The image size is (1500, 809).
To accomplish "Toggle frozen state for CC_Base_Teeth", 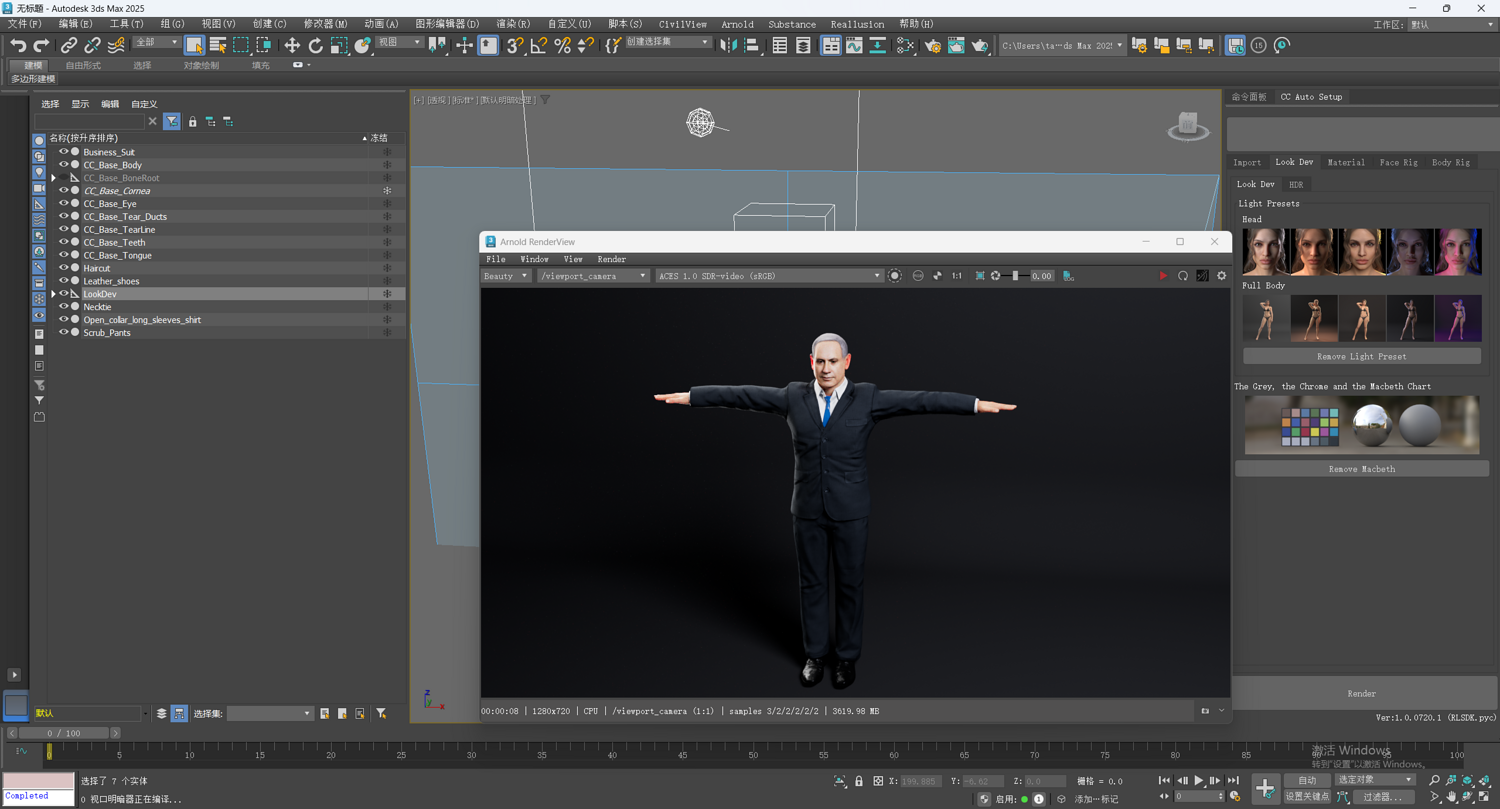I will click(x=387, y=242).
